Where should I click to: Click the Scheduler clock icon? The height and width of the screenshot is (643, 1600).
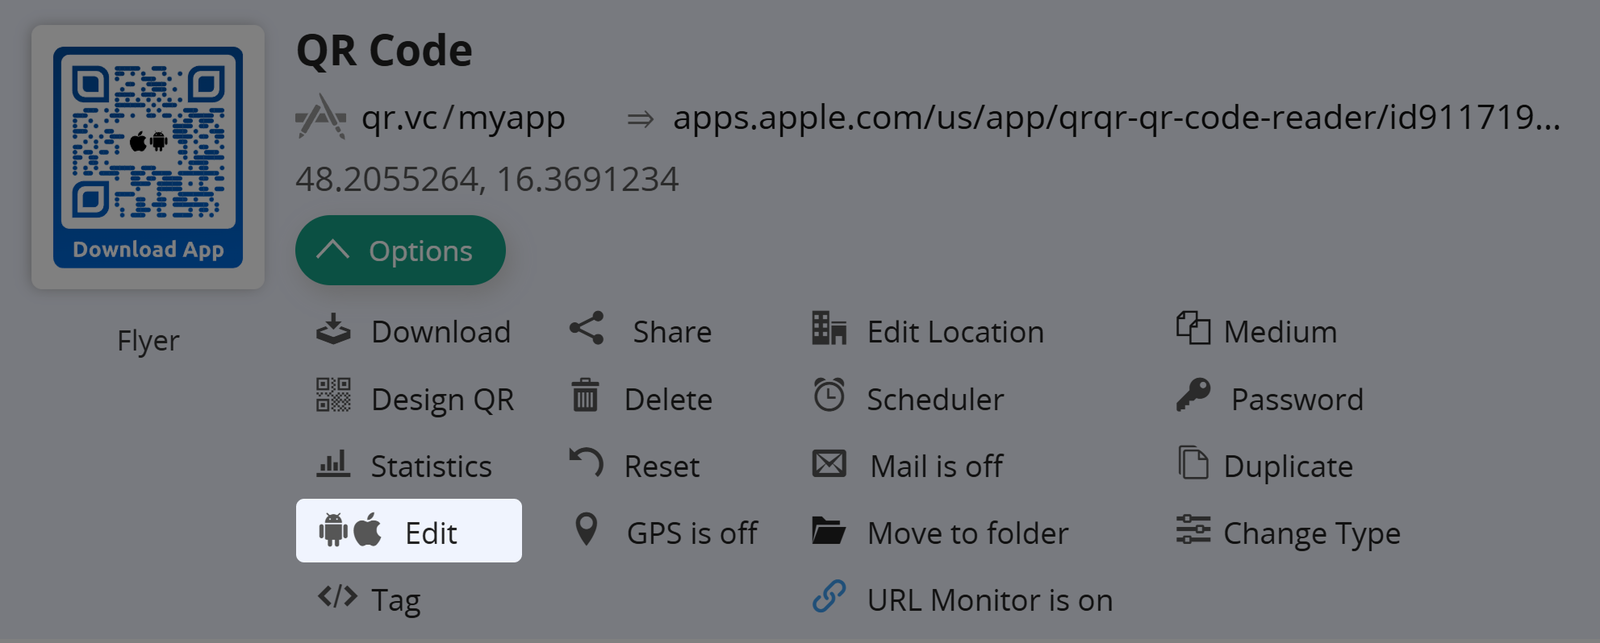[x=829, y=396]
